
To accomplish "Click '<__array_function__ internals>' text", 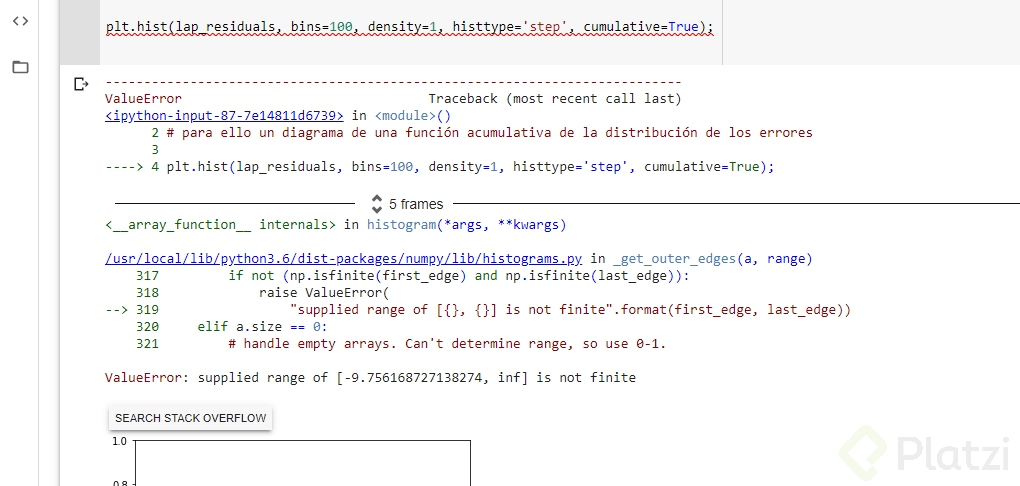I will coord(221,225).
